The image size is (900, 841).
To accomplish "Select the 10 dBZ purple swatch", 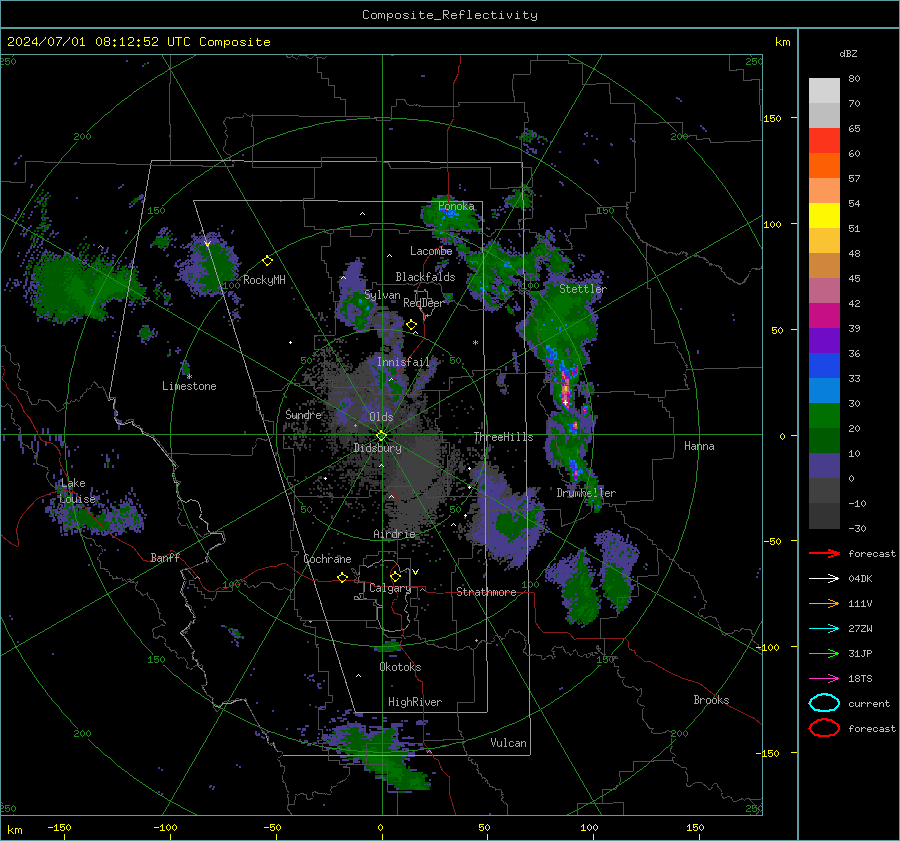I will click(824, 466).
